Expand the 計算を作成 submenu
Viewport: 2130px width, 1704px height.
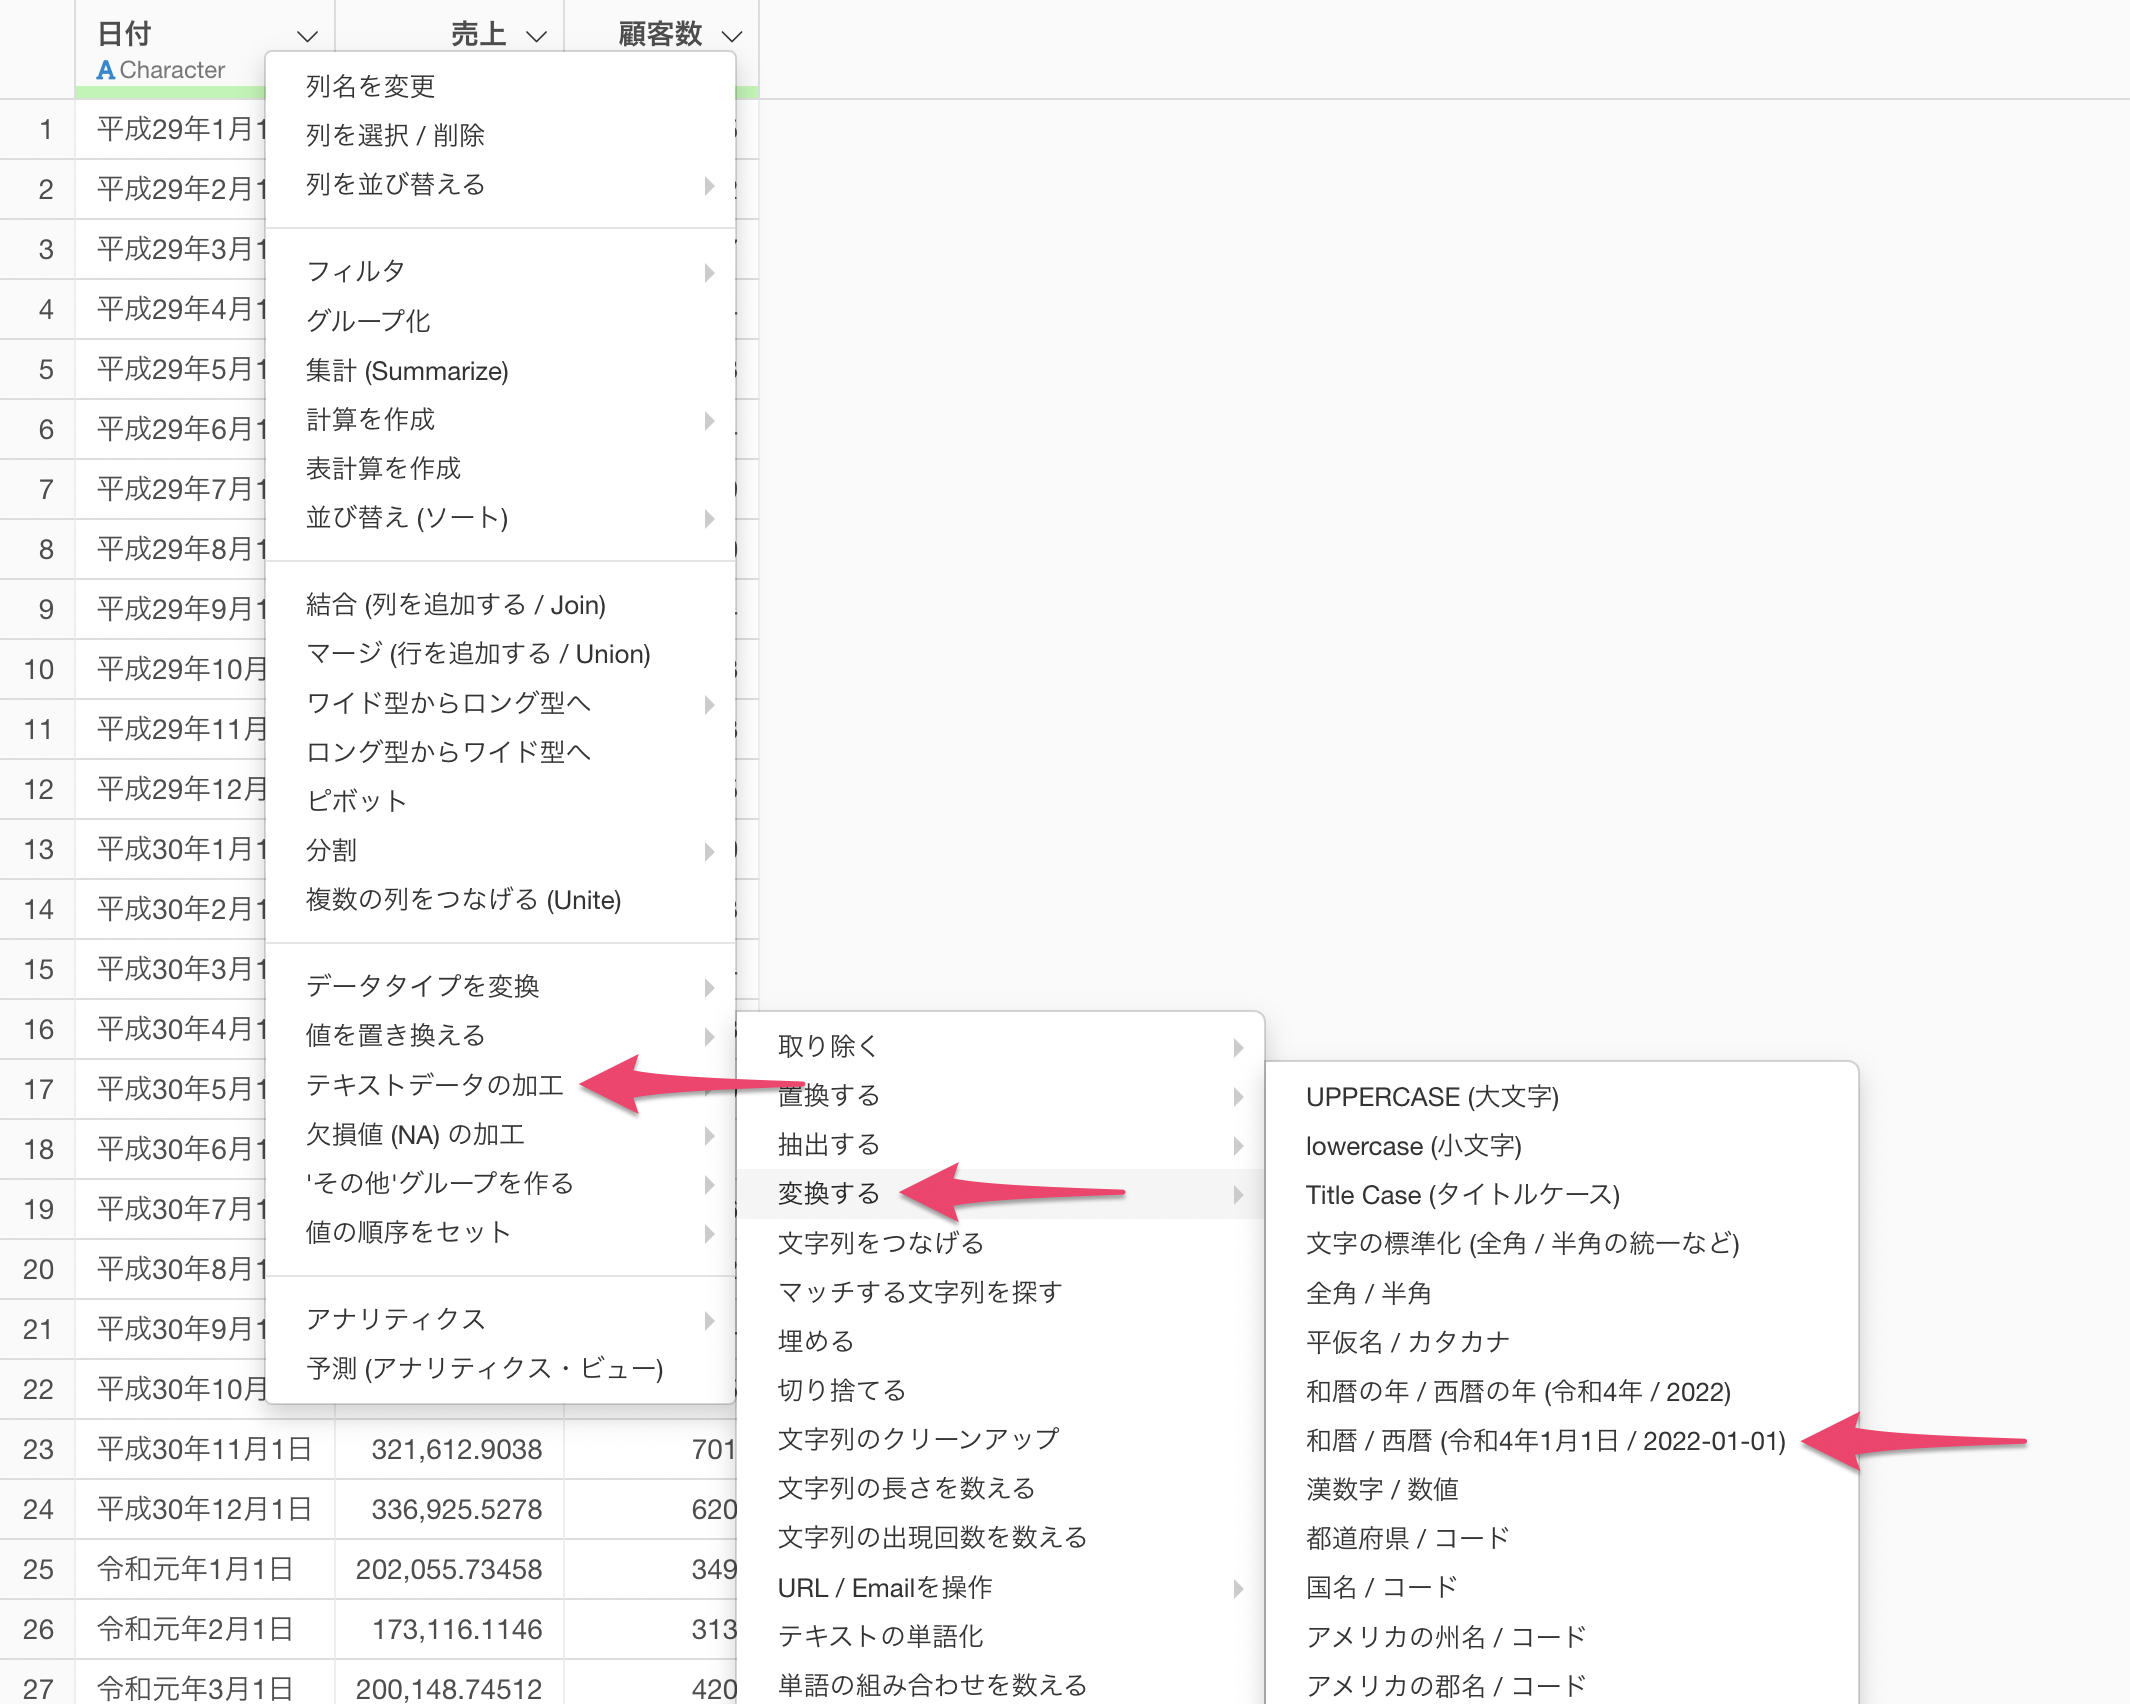click(x=500, y=419)
